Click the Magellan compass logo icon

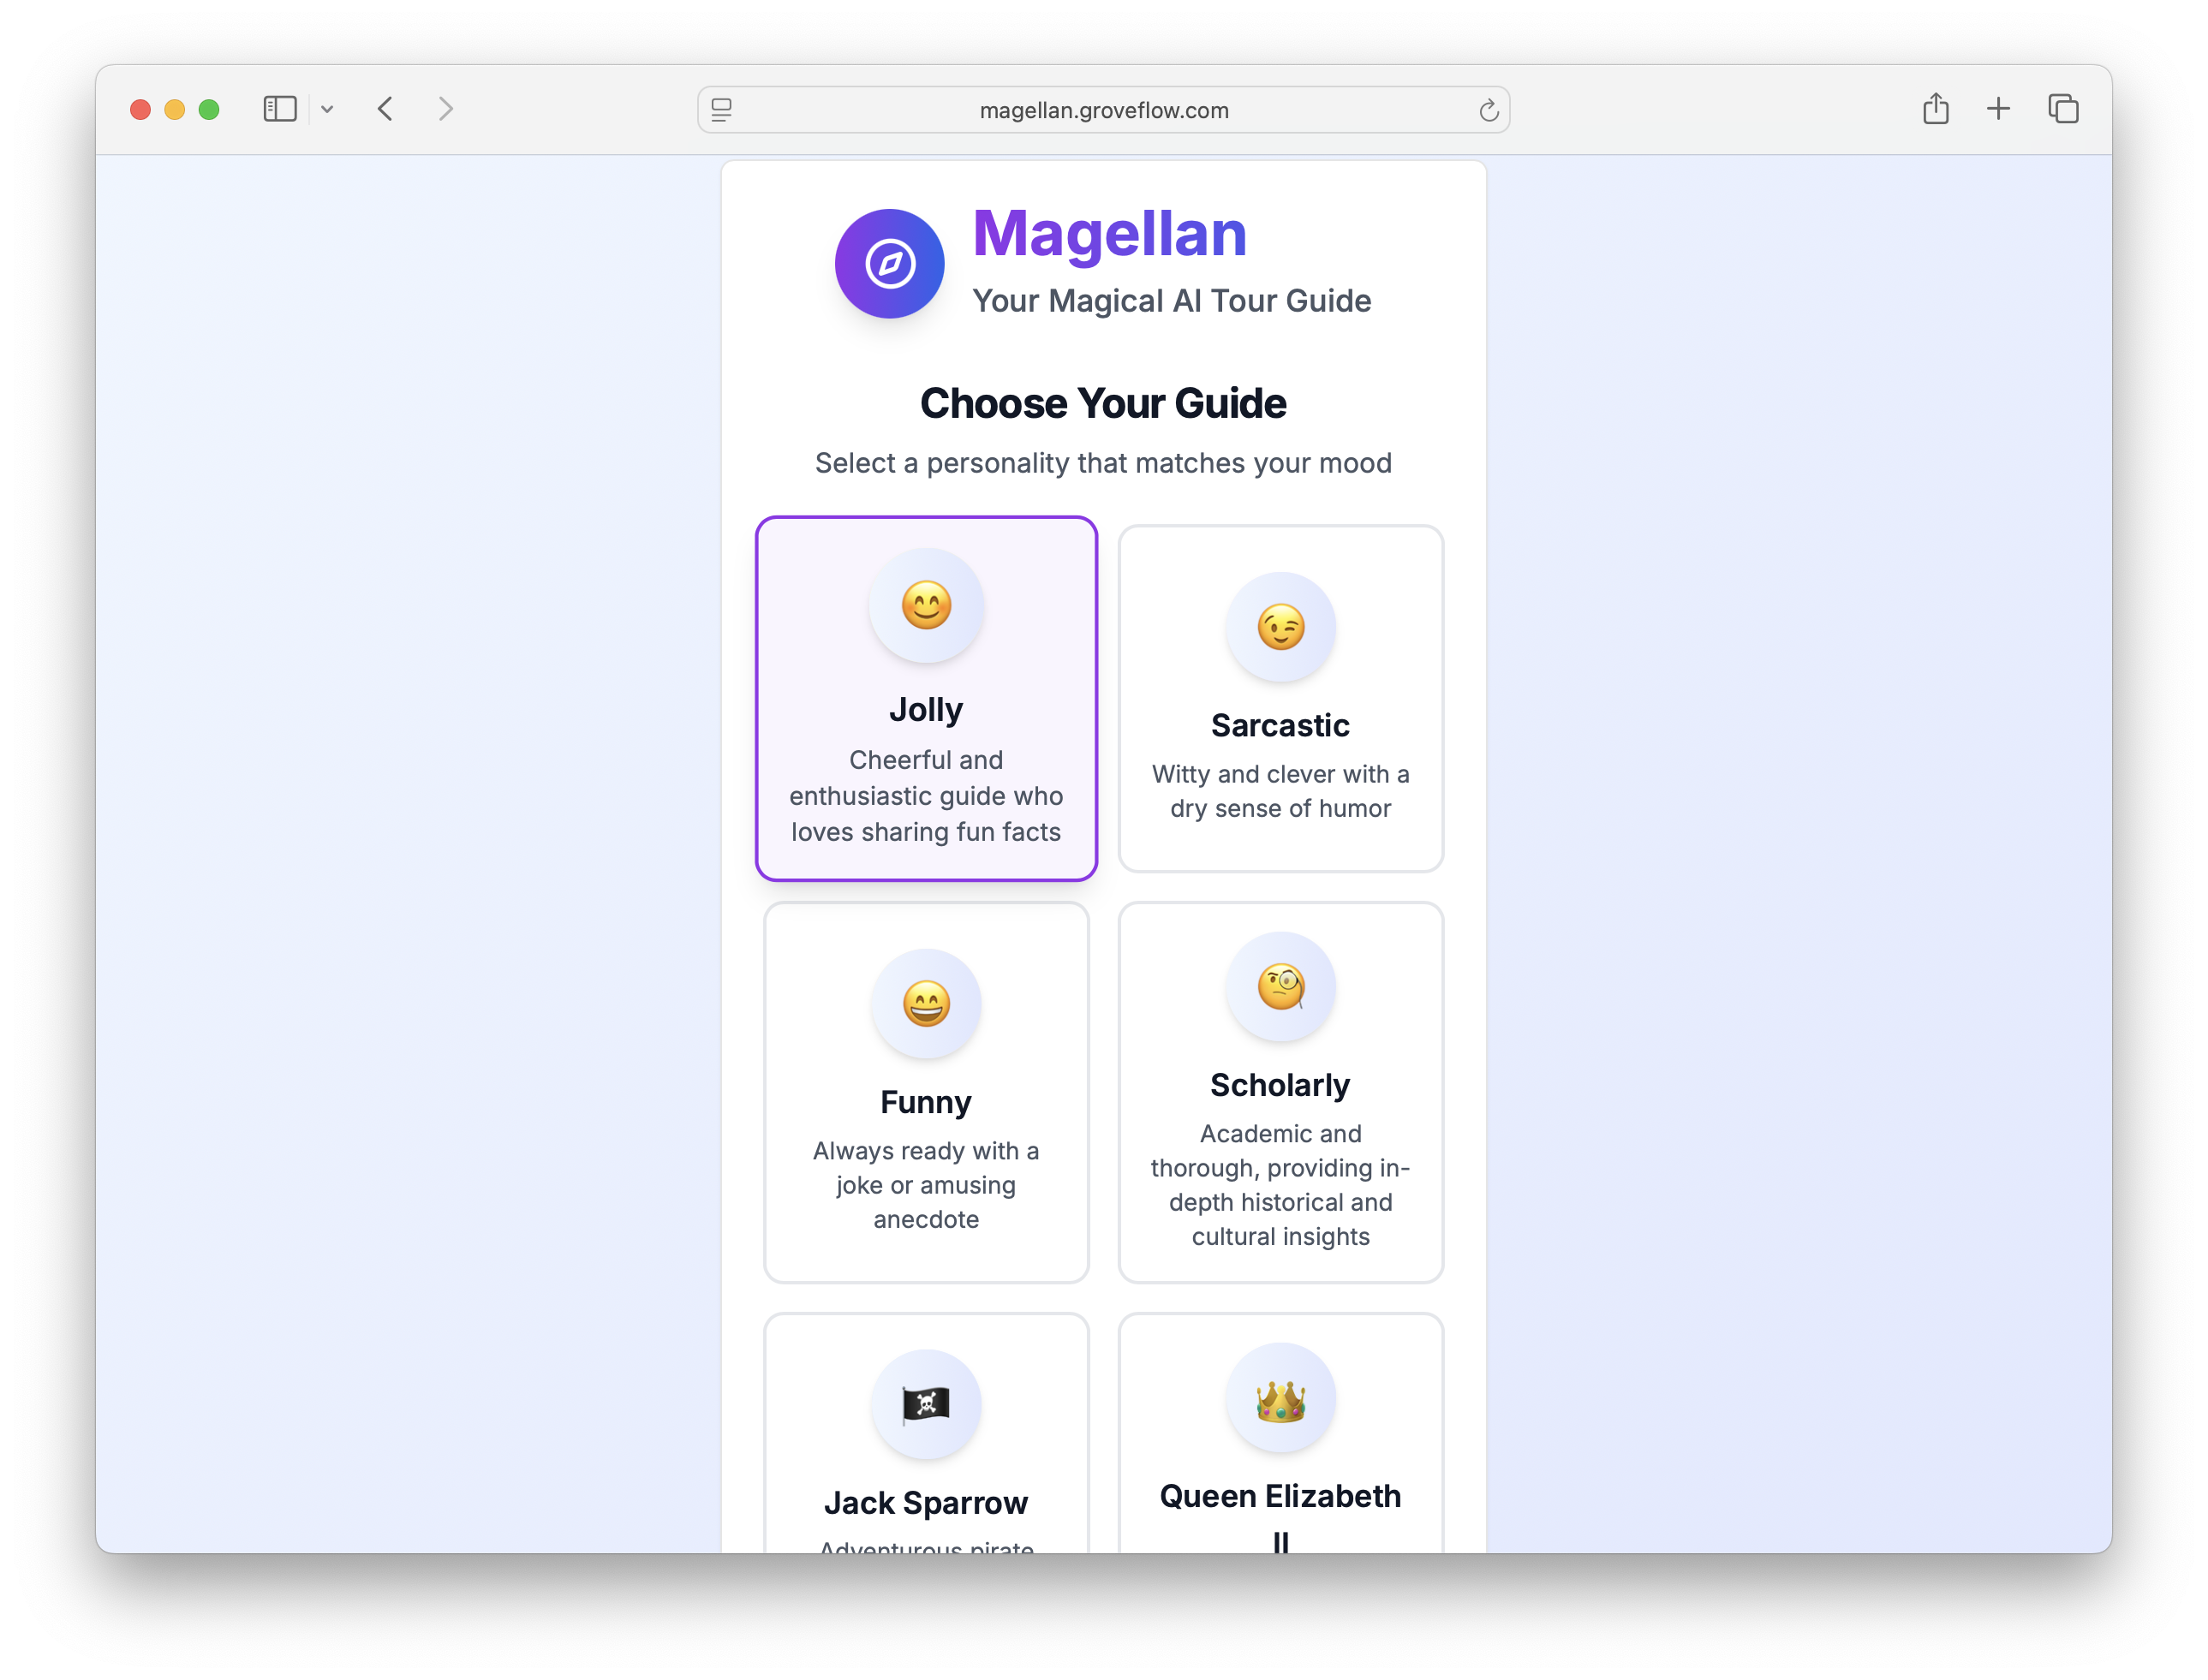point(889,264)
